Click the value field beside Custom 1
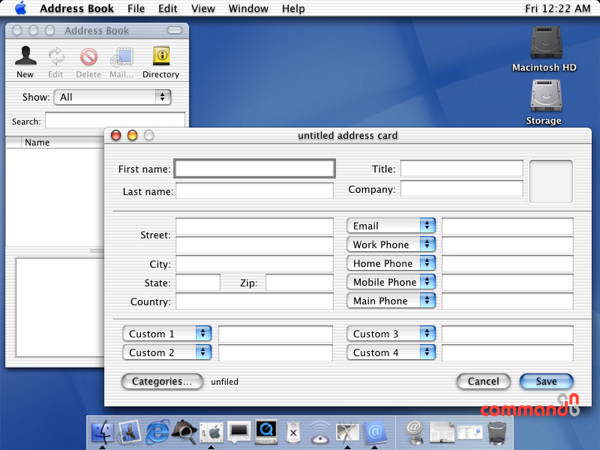 point(276,334)
